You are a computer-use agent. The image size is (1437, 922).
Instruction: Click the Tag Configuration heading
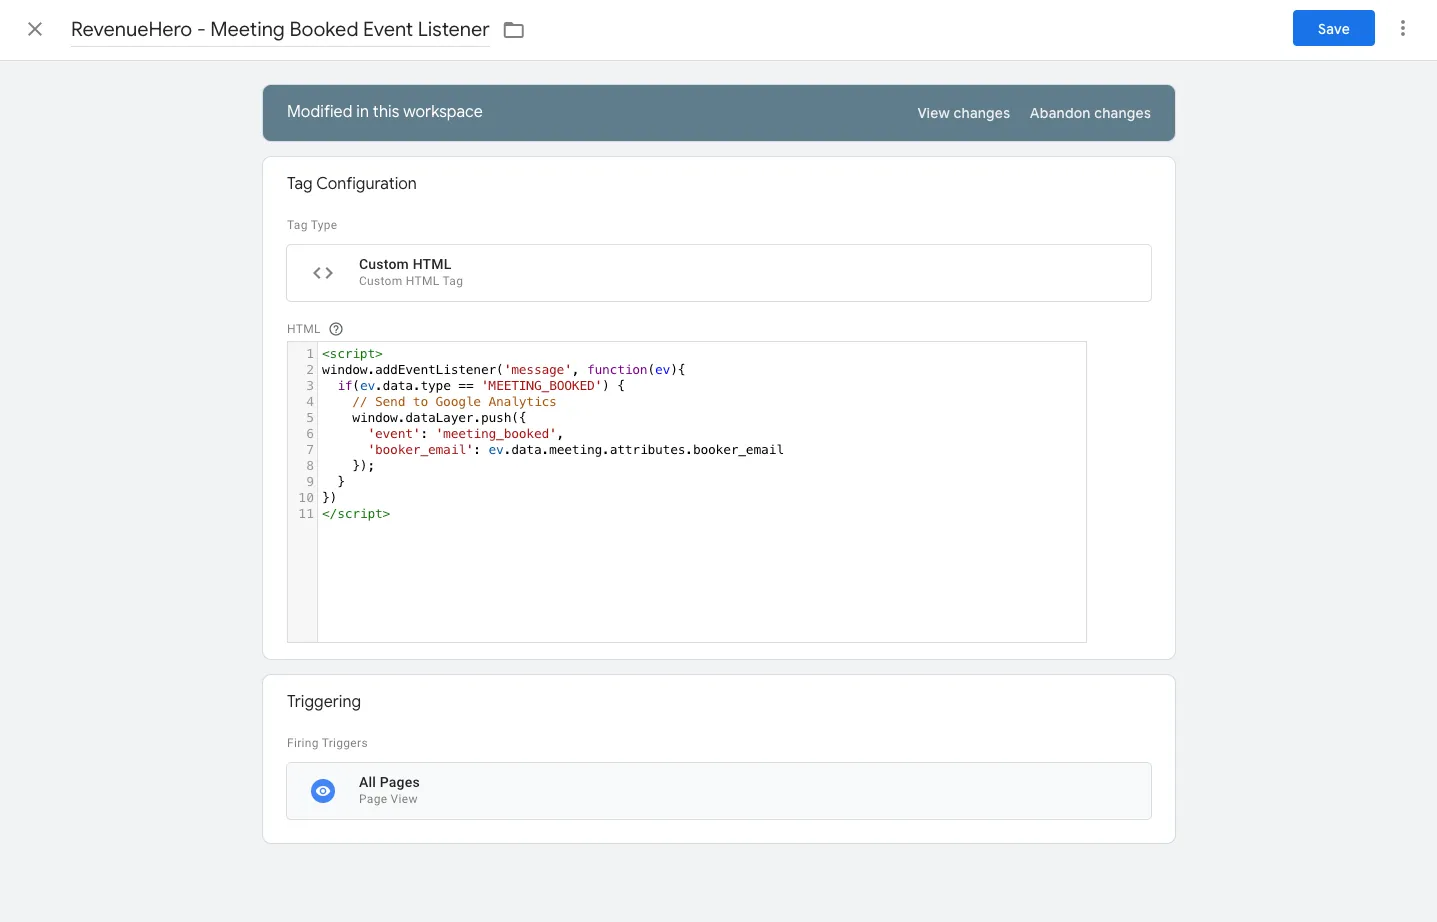point(351,184)
